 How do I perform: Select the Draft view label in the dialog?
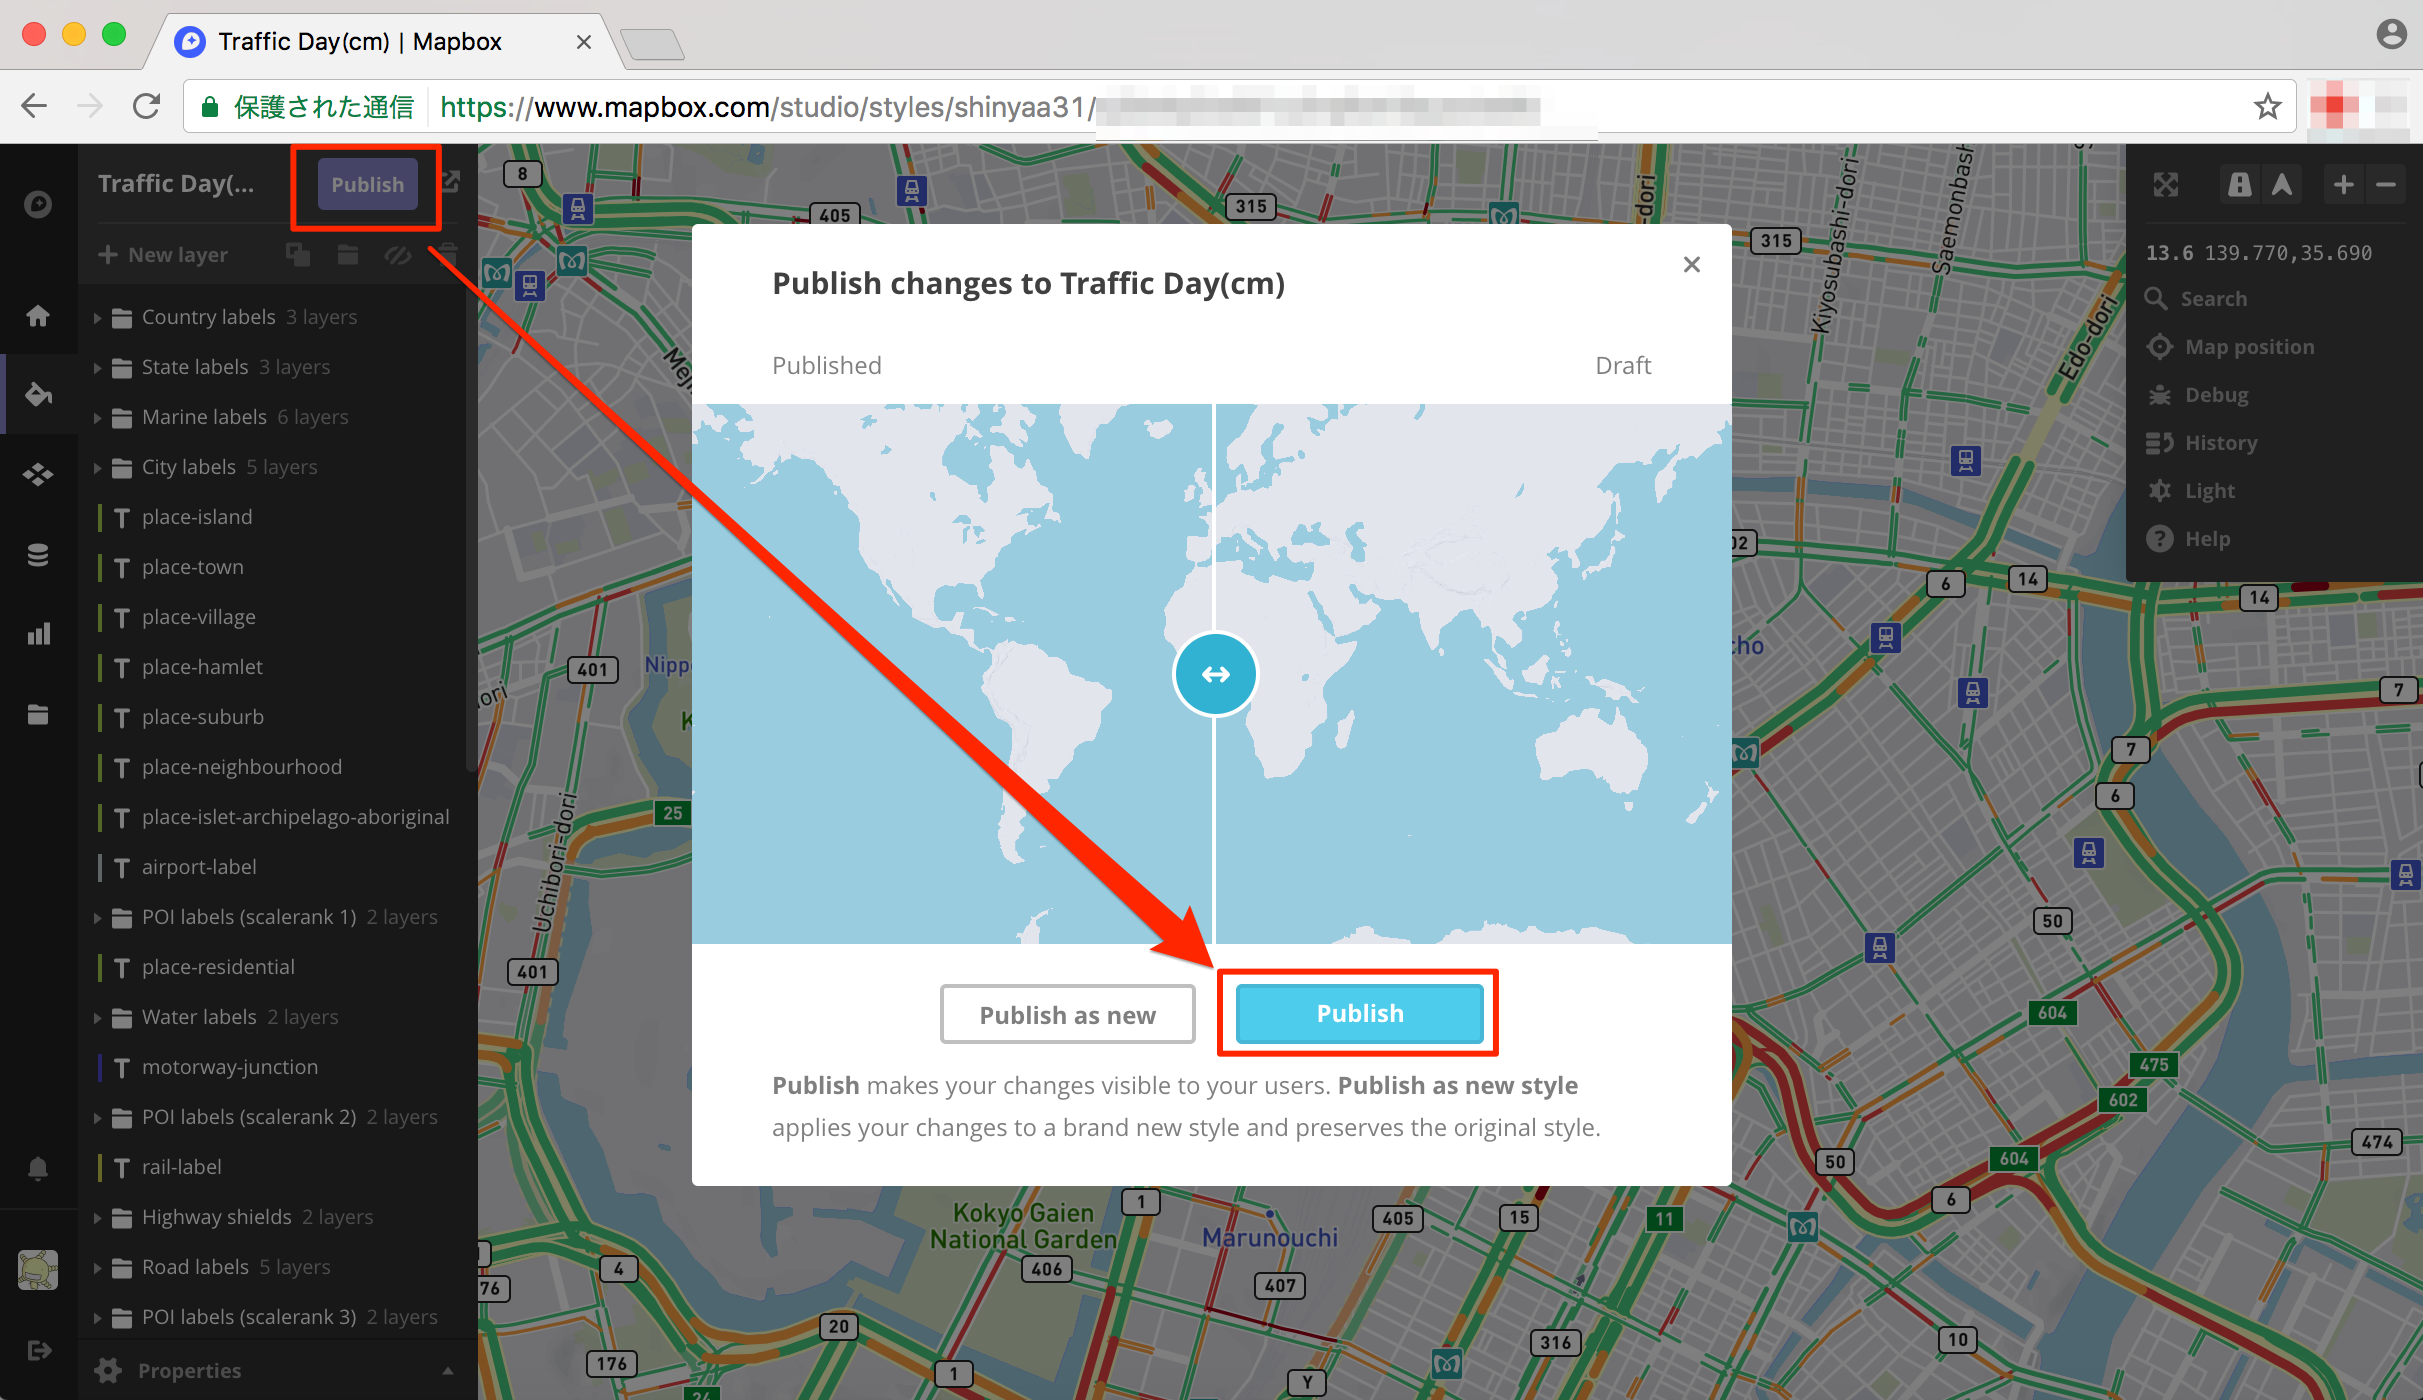point(1622,365)
